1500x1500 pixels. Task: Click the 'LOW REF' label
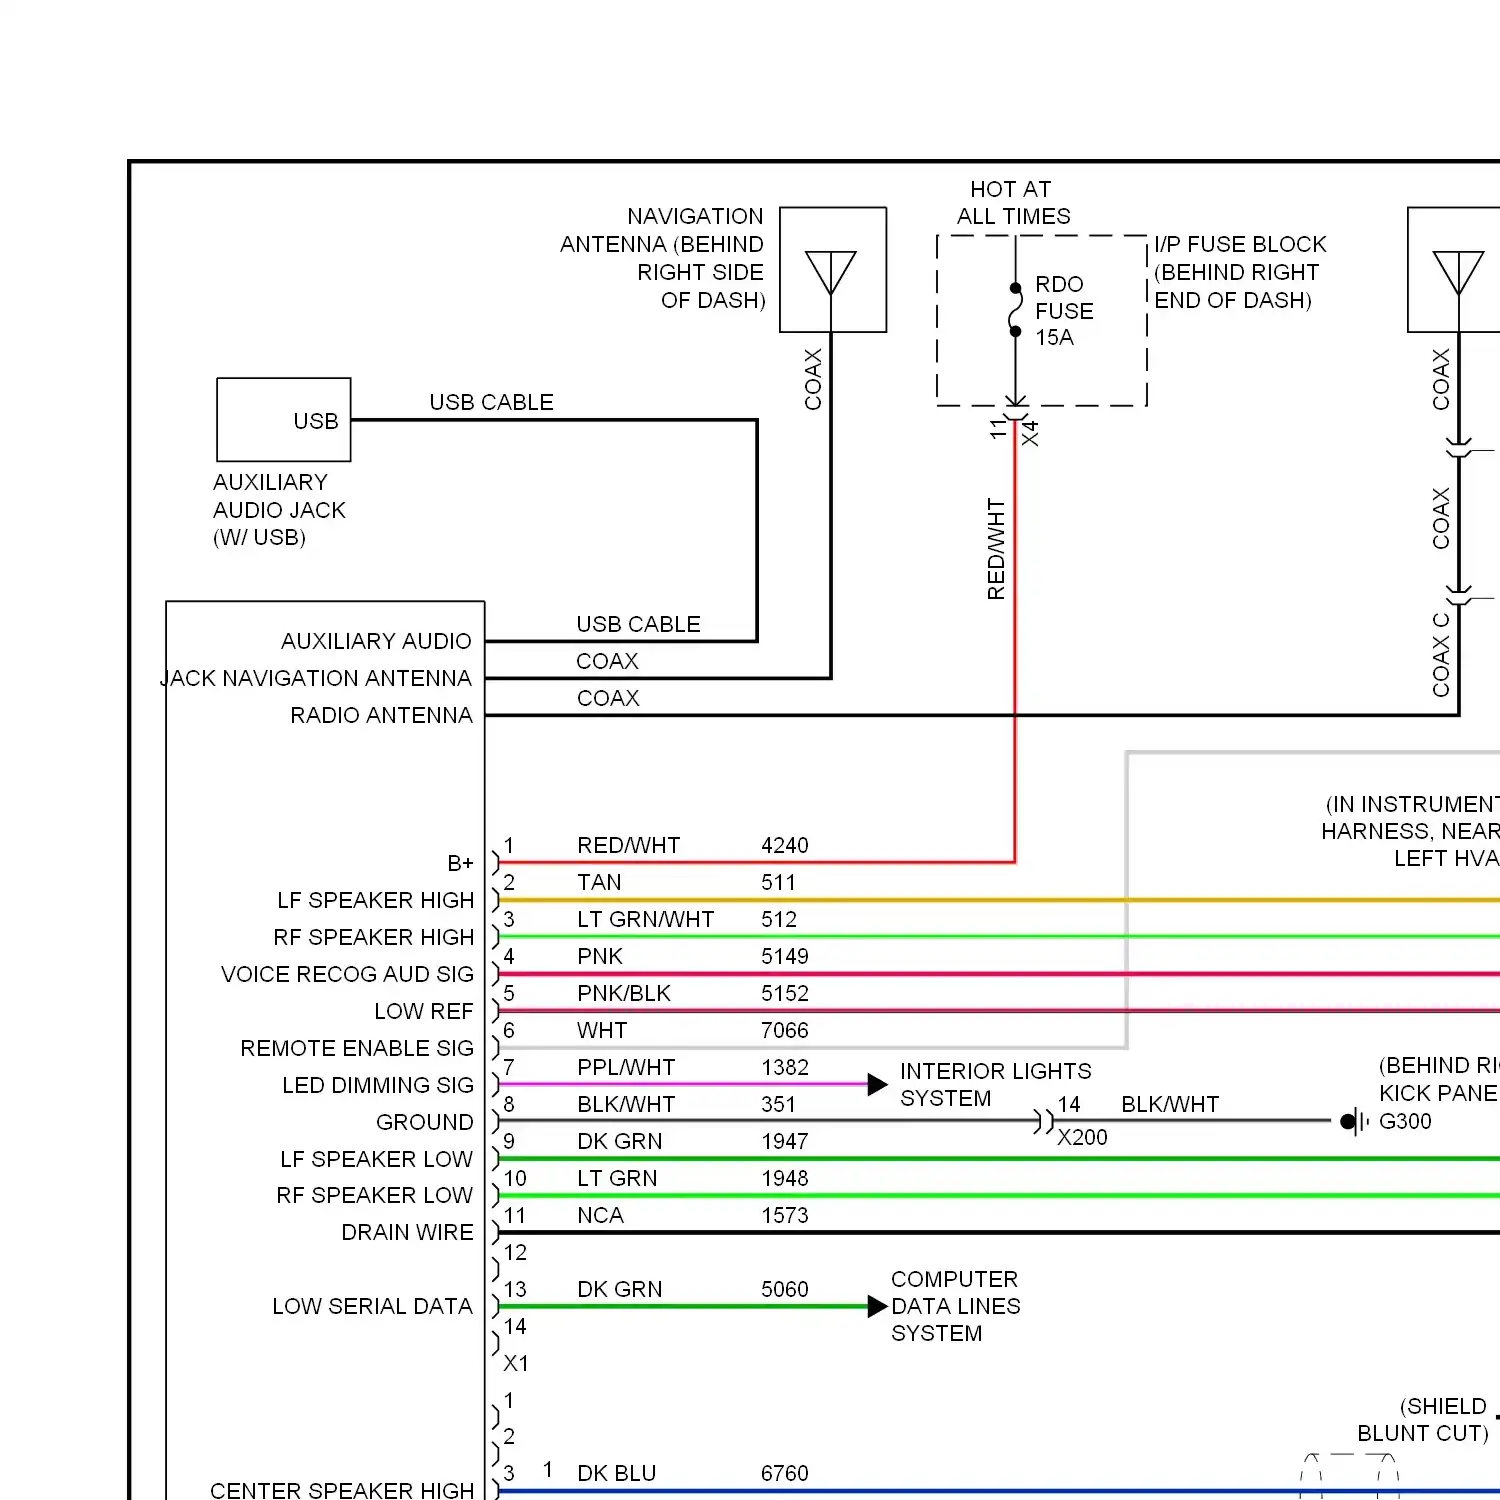coord(423,1011)
